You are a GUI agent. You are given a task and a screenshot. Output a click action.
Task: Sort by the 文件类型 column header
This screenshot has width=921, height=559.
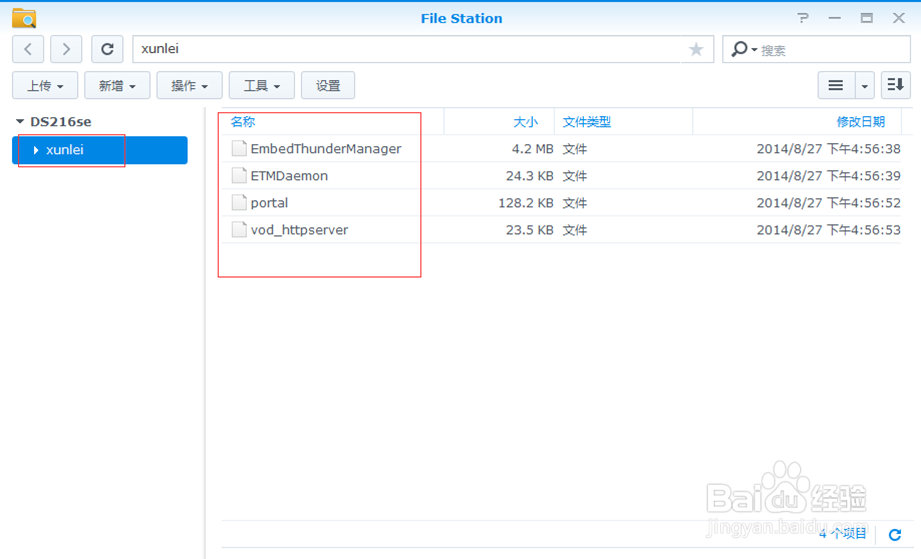[x=587, y=122]
